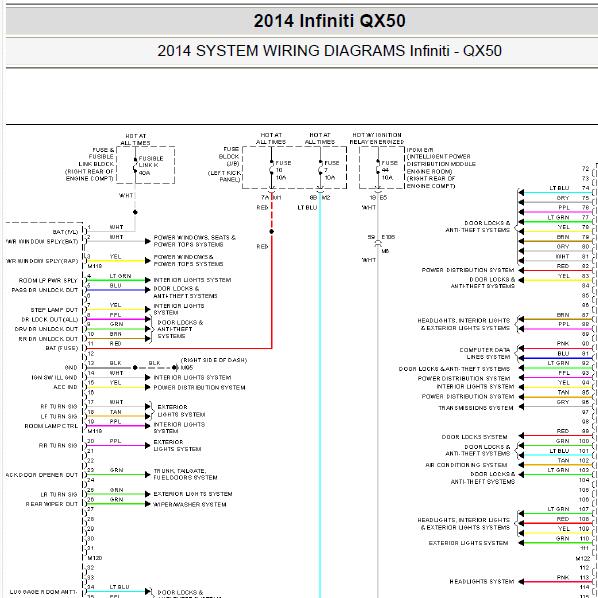Click the "BAT (FUSE)" pin 11 label
Image resolution: width=598 pixels, height=598 pixels.
(x=62, y=348)
